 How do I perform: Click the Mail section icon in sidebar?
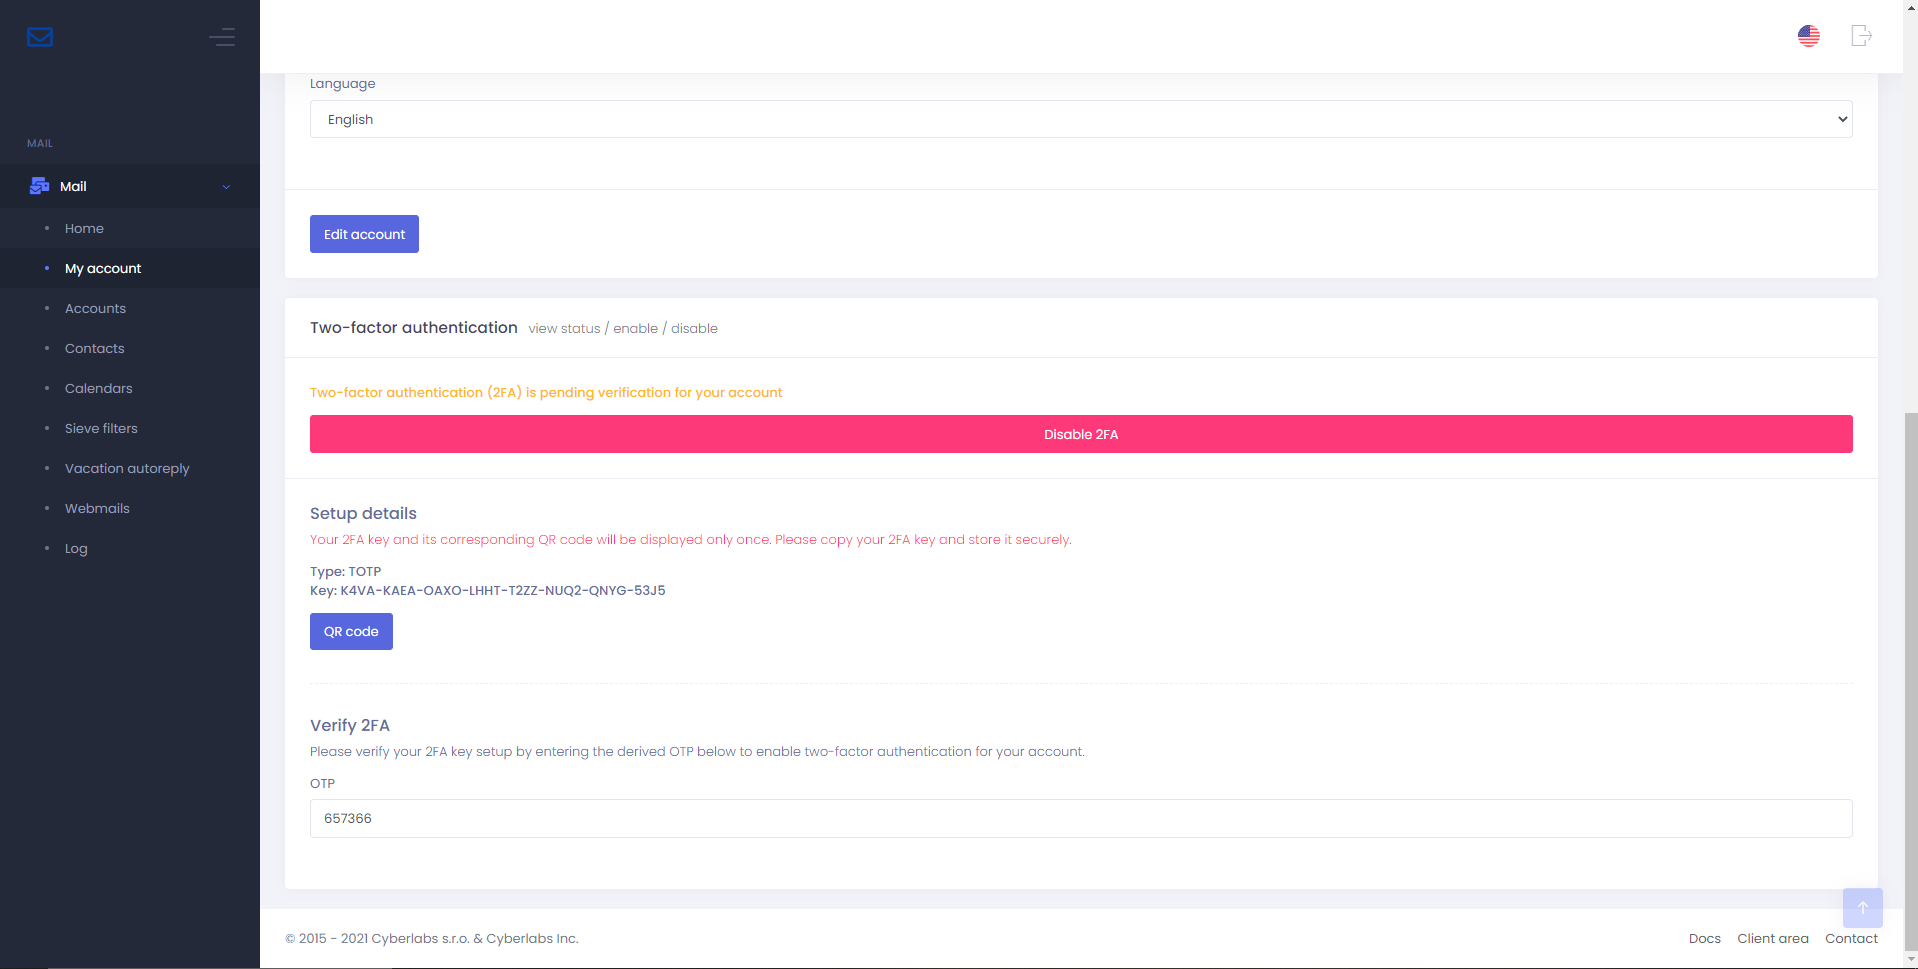point(40,186)
